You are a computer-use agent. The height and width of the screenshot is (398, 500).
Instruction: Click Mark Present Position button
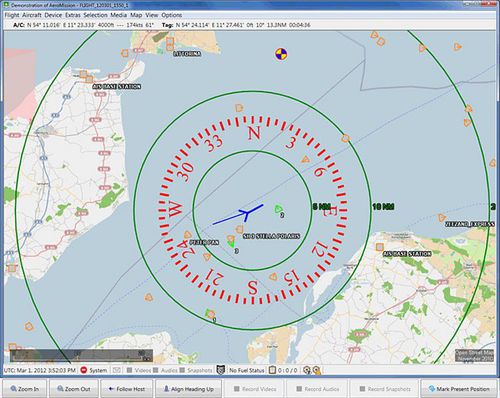pos(459,389)
